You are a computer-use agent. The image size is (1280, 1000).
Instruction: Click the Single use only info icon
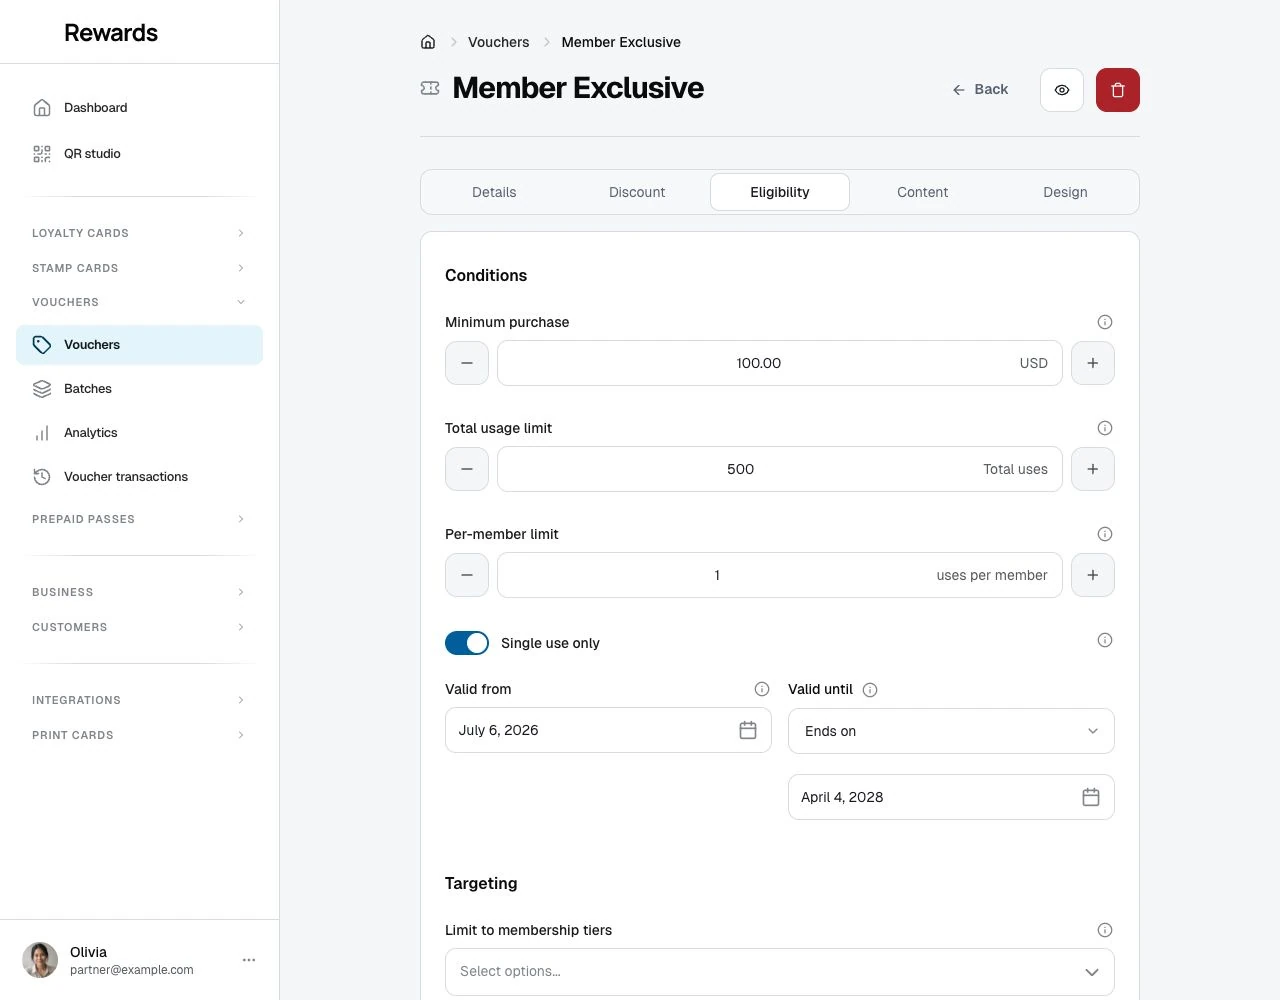point(1105,640)
